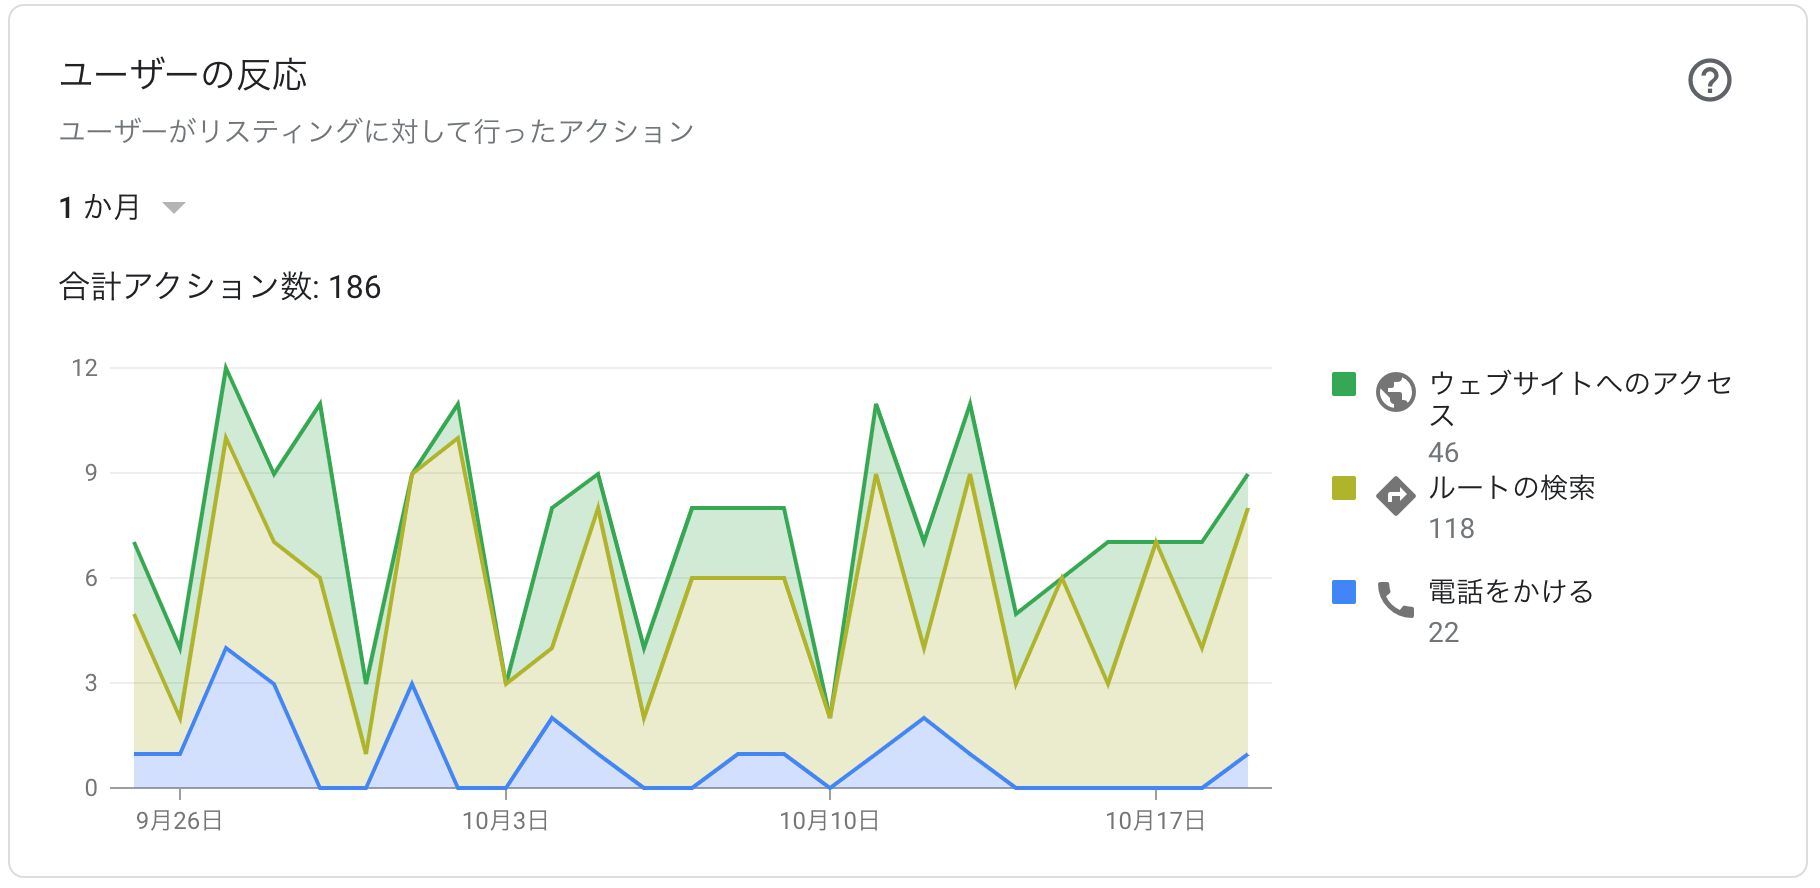1820x888 pixels.
Task: Click the blue legend color square
Action: tap(1344, 592)
